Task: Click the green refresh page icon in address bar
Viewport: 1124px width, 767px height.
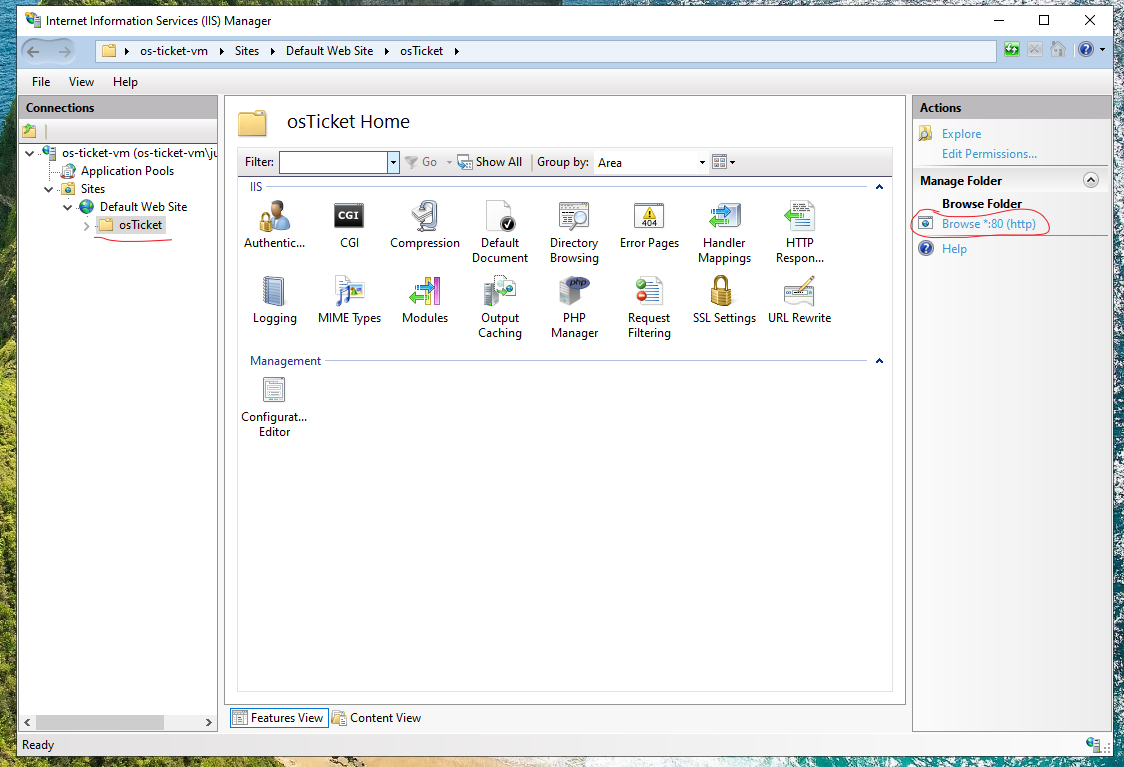Action: 1011,49
